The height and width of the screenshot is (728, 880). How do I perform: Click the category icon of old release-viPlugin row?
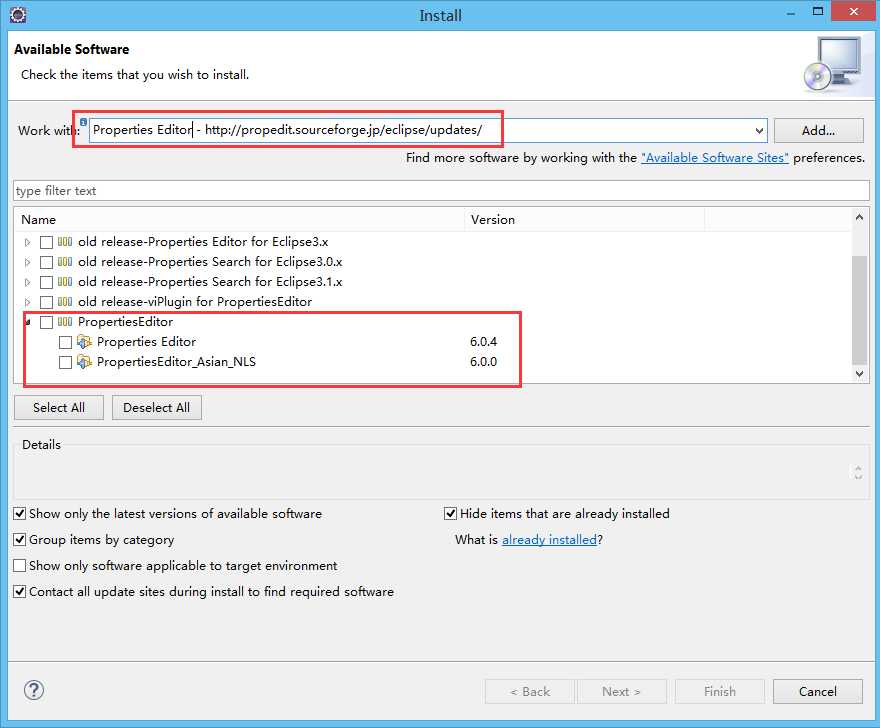[65, 301]
